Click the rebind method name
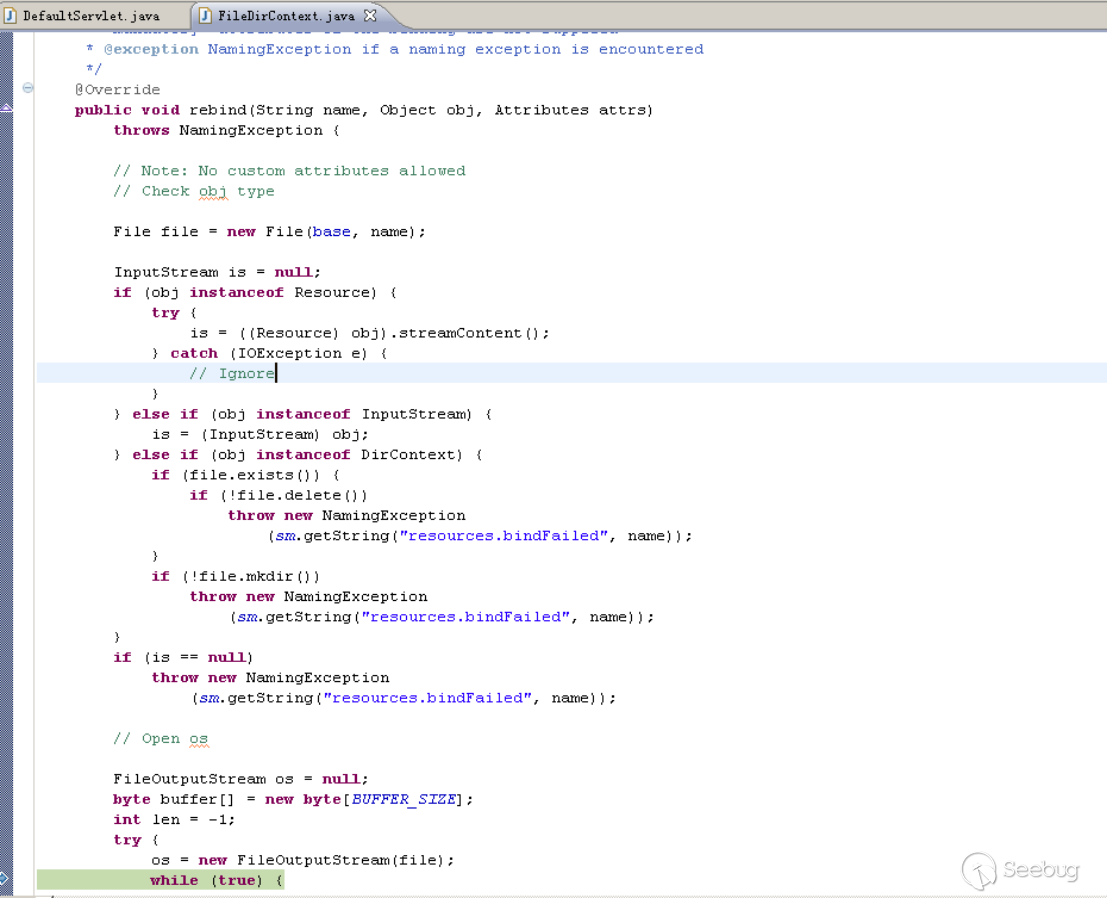 [217, 110]
